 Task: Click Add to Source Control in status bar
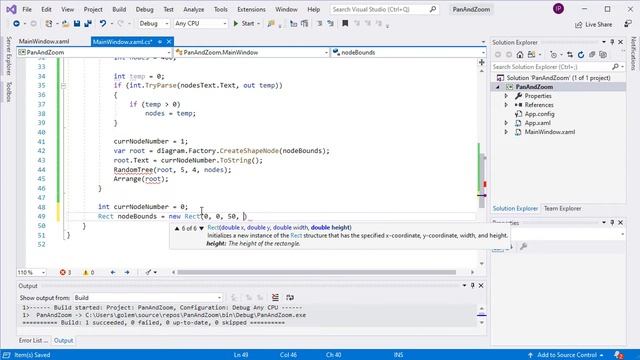coord(566,355)
